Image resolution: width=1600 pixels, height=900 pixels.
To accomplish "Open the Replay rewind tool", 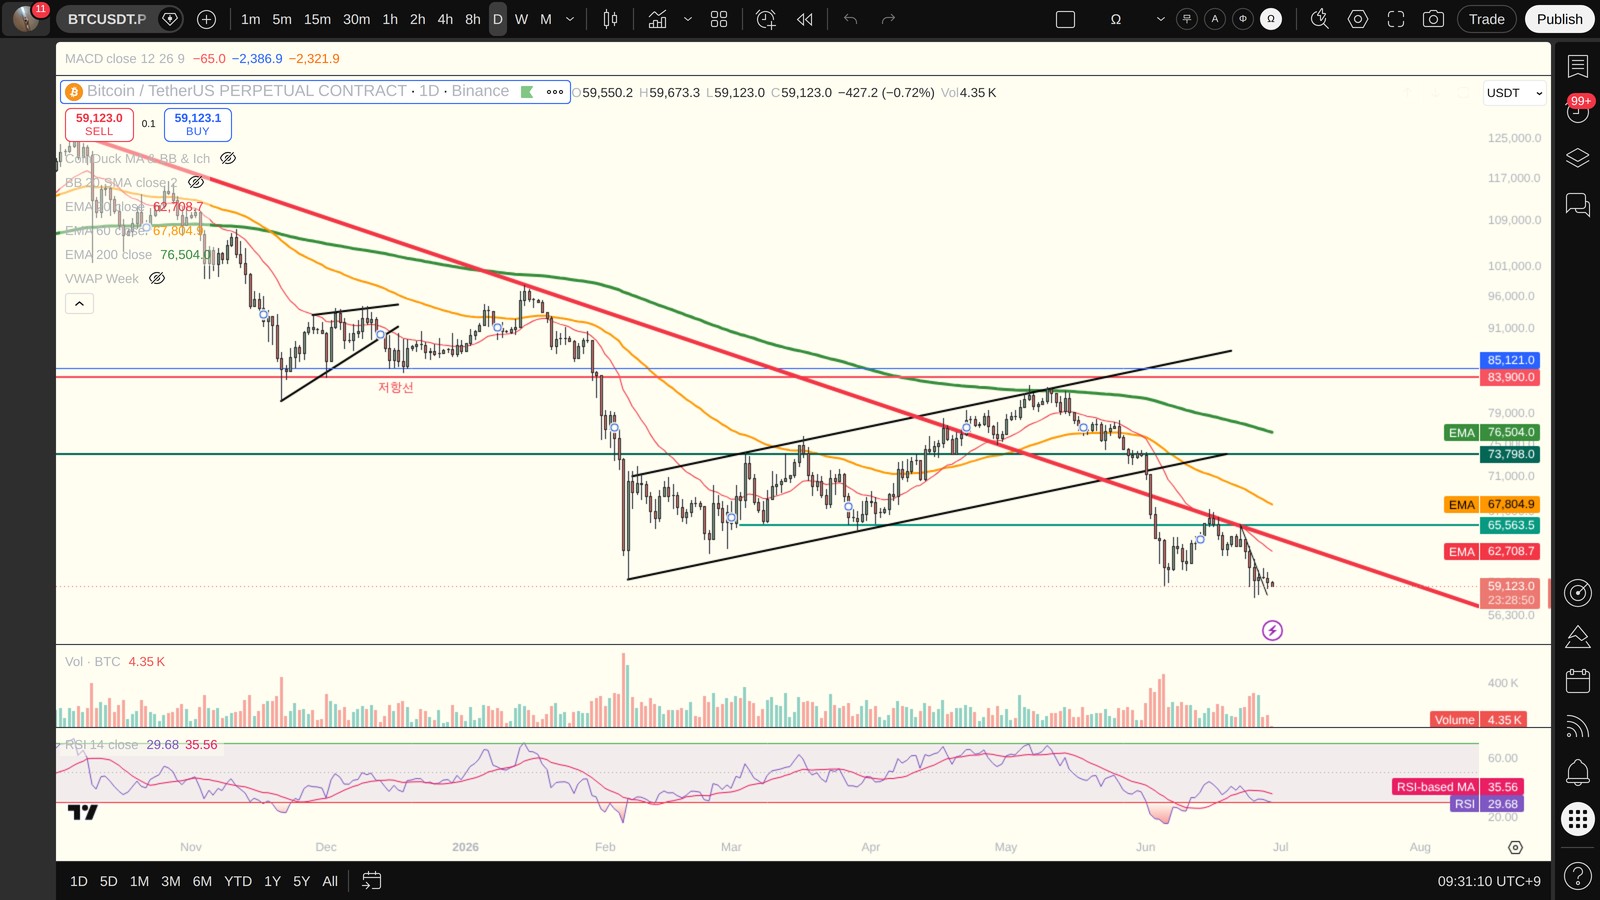I will [804, 19].
